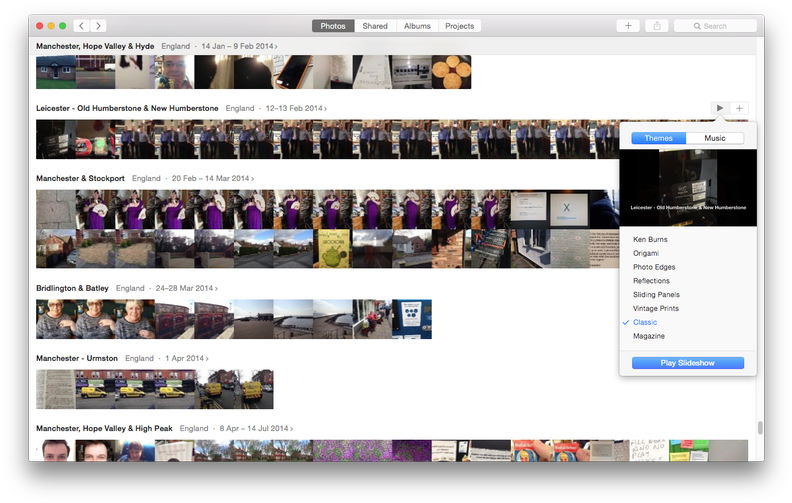Expand Manchester, Hope Valley & Hyde moment chevron
Screen dimensions: 792x503
coord(276,46)
